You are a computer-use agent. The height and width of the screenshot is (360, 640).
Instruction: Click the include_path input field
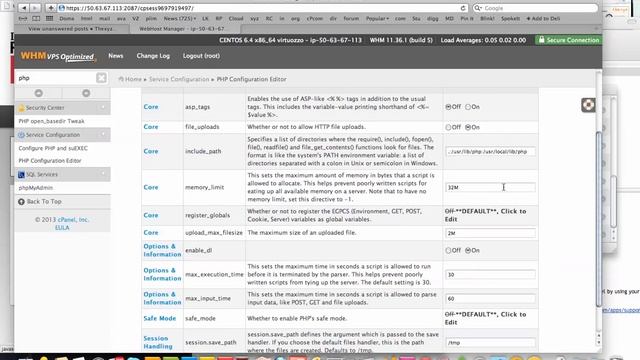pyautogui.click(x=490, y=151)
